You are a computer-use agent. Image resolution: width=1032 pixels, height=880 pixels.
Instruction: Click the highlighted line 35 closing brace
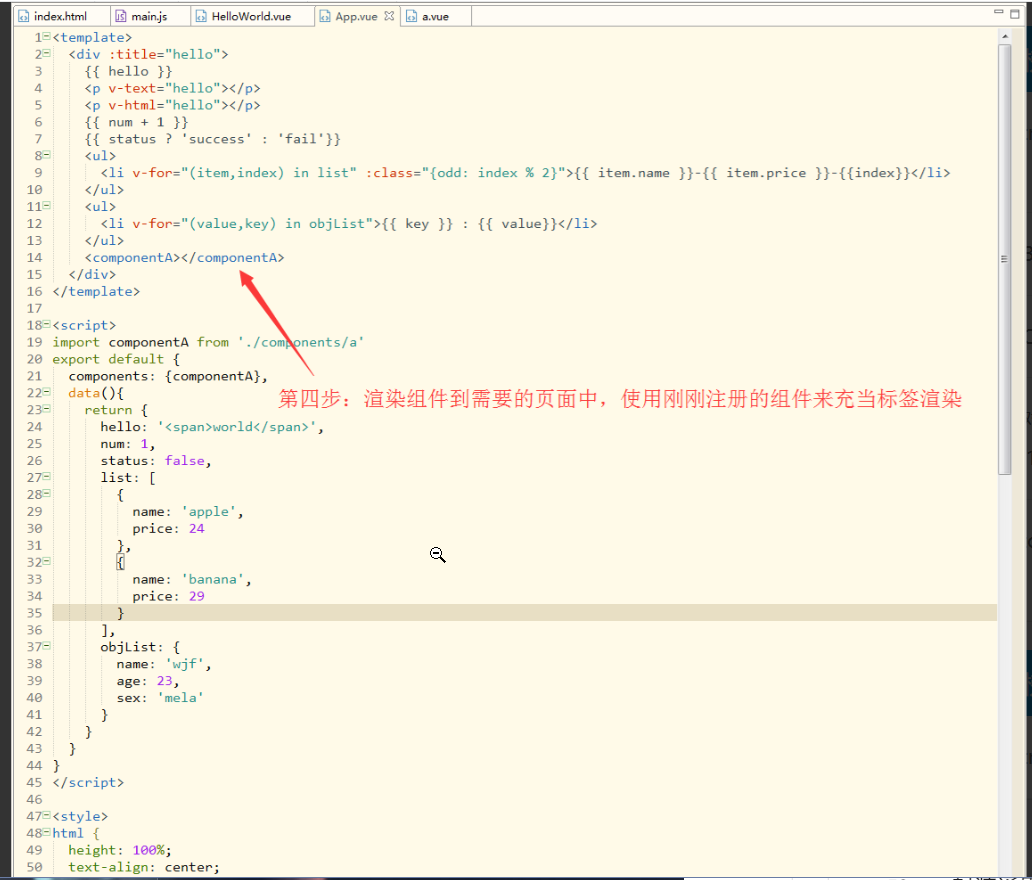(x=120, y=613)
